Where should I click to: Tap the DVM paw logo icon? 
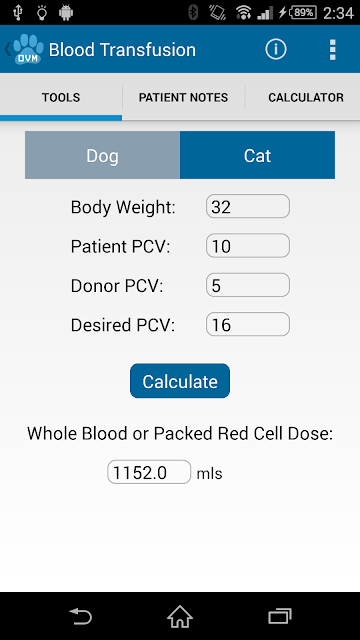click(x=28, y=49)
